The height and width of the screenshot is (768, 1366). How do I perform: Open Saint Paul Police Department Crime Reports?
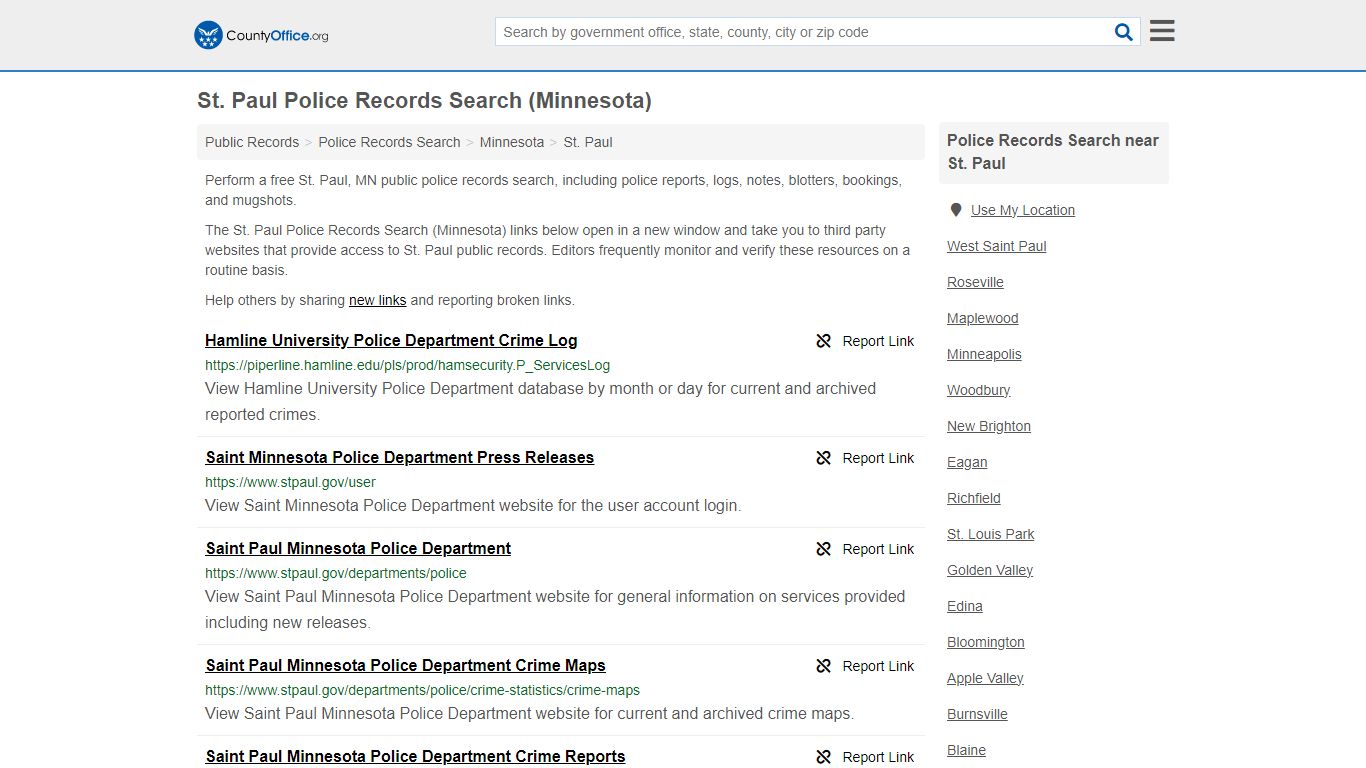415,756
